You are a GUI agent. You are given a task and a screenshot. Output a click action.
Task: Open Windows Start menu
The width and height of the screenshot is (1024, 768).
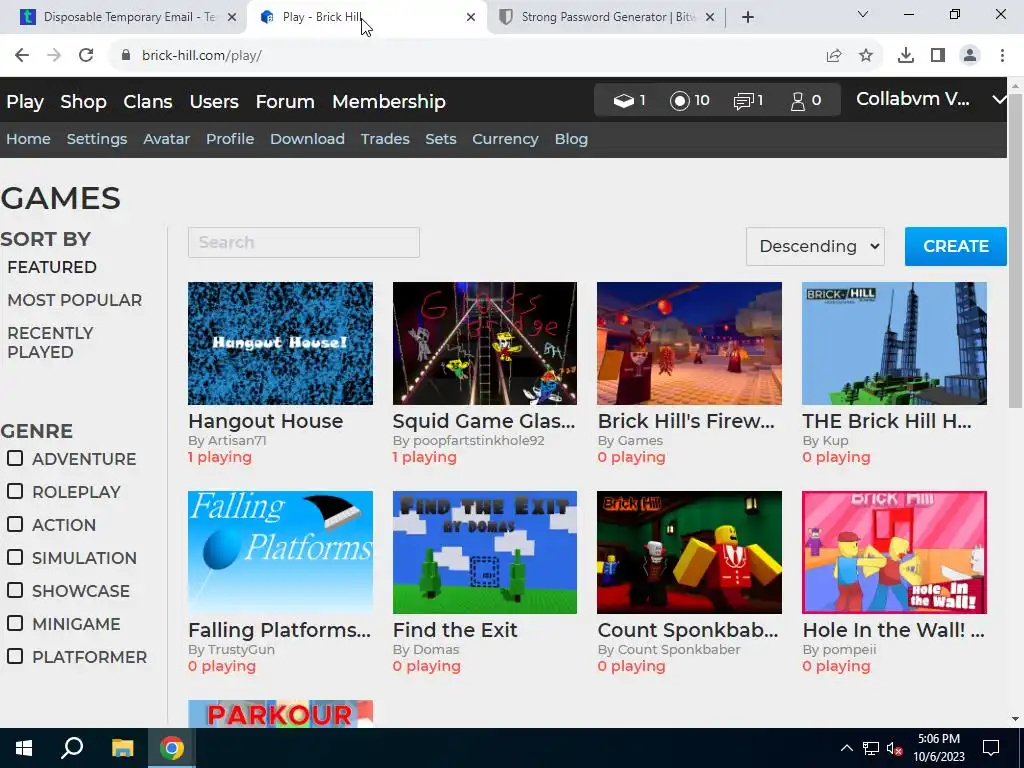point(24,748)
